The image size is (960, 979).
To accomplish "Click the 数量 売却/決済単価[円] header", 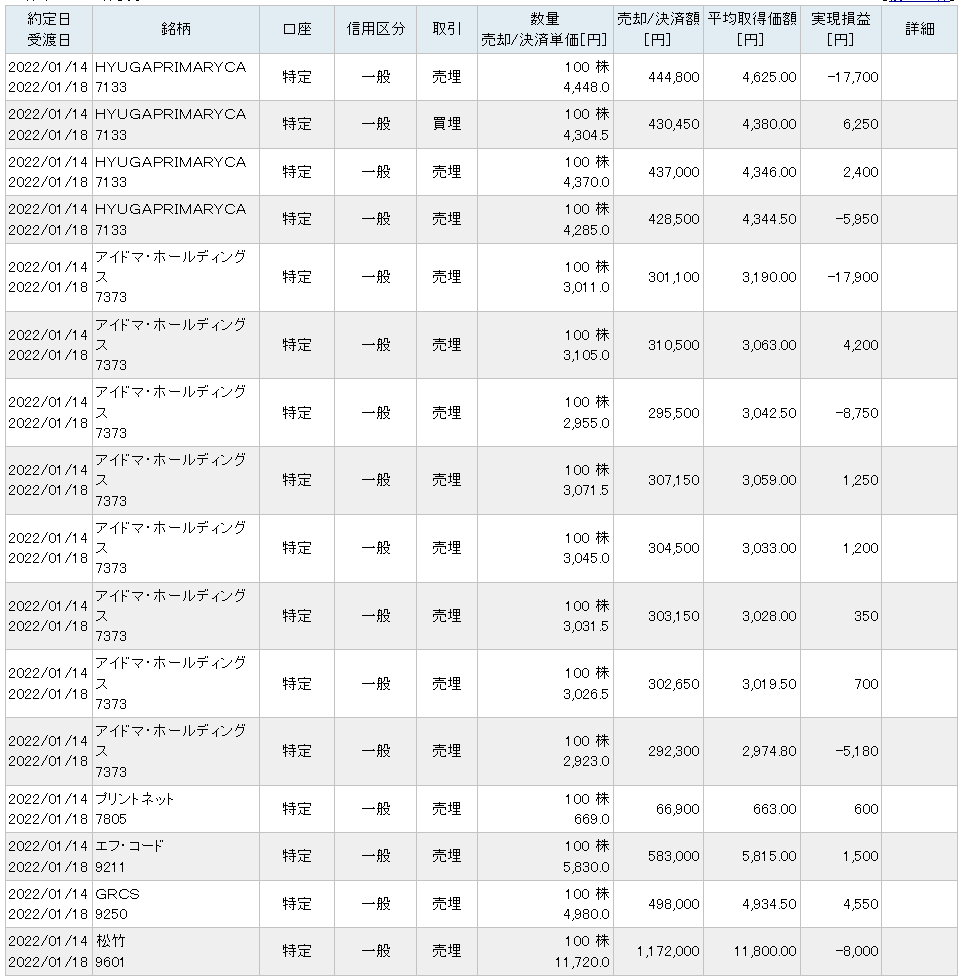I will [545, 29].
